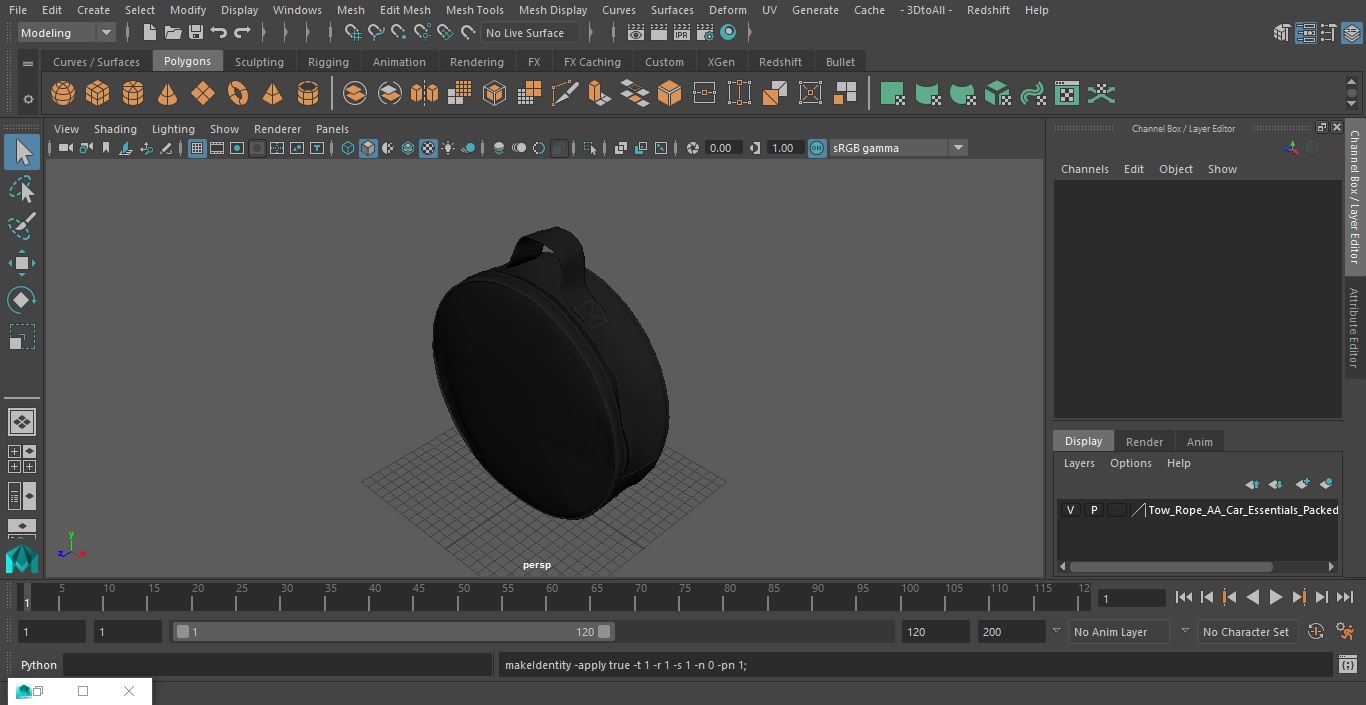This screenshot has width=1366, height=705.
Task: Click the time range slider bar
Action: coord(393,632)
